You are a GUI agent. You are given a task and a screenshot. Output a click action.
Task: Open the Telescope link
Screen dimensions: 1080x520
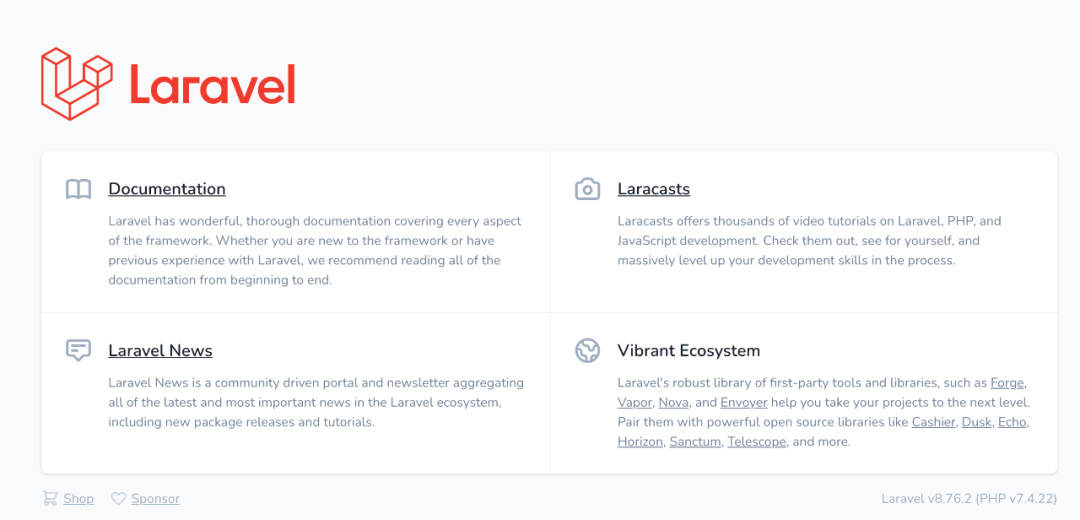tap(756, 441)
